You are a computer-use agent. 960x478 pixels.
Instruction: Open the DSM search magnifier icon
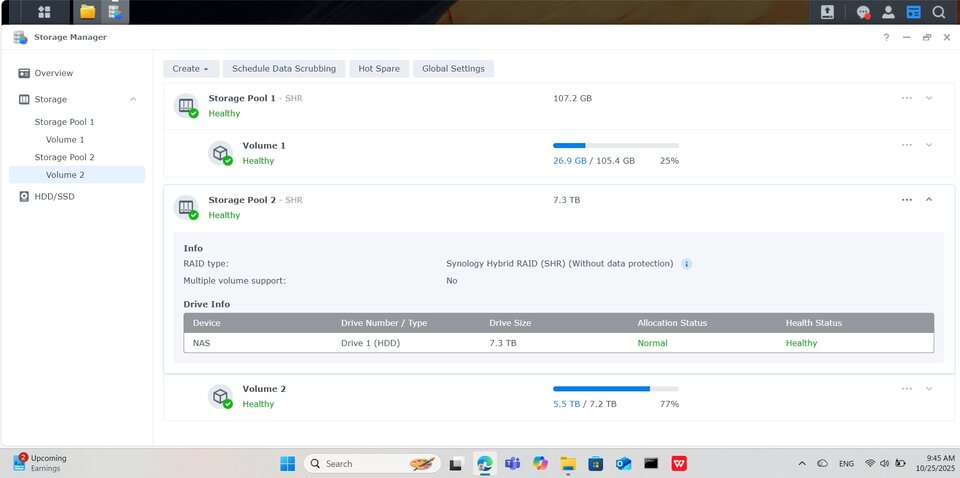(x=939, y=12)
